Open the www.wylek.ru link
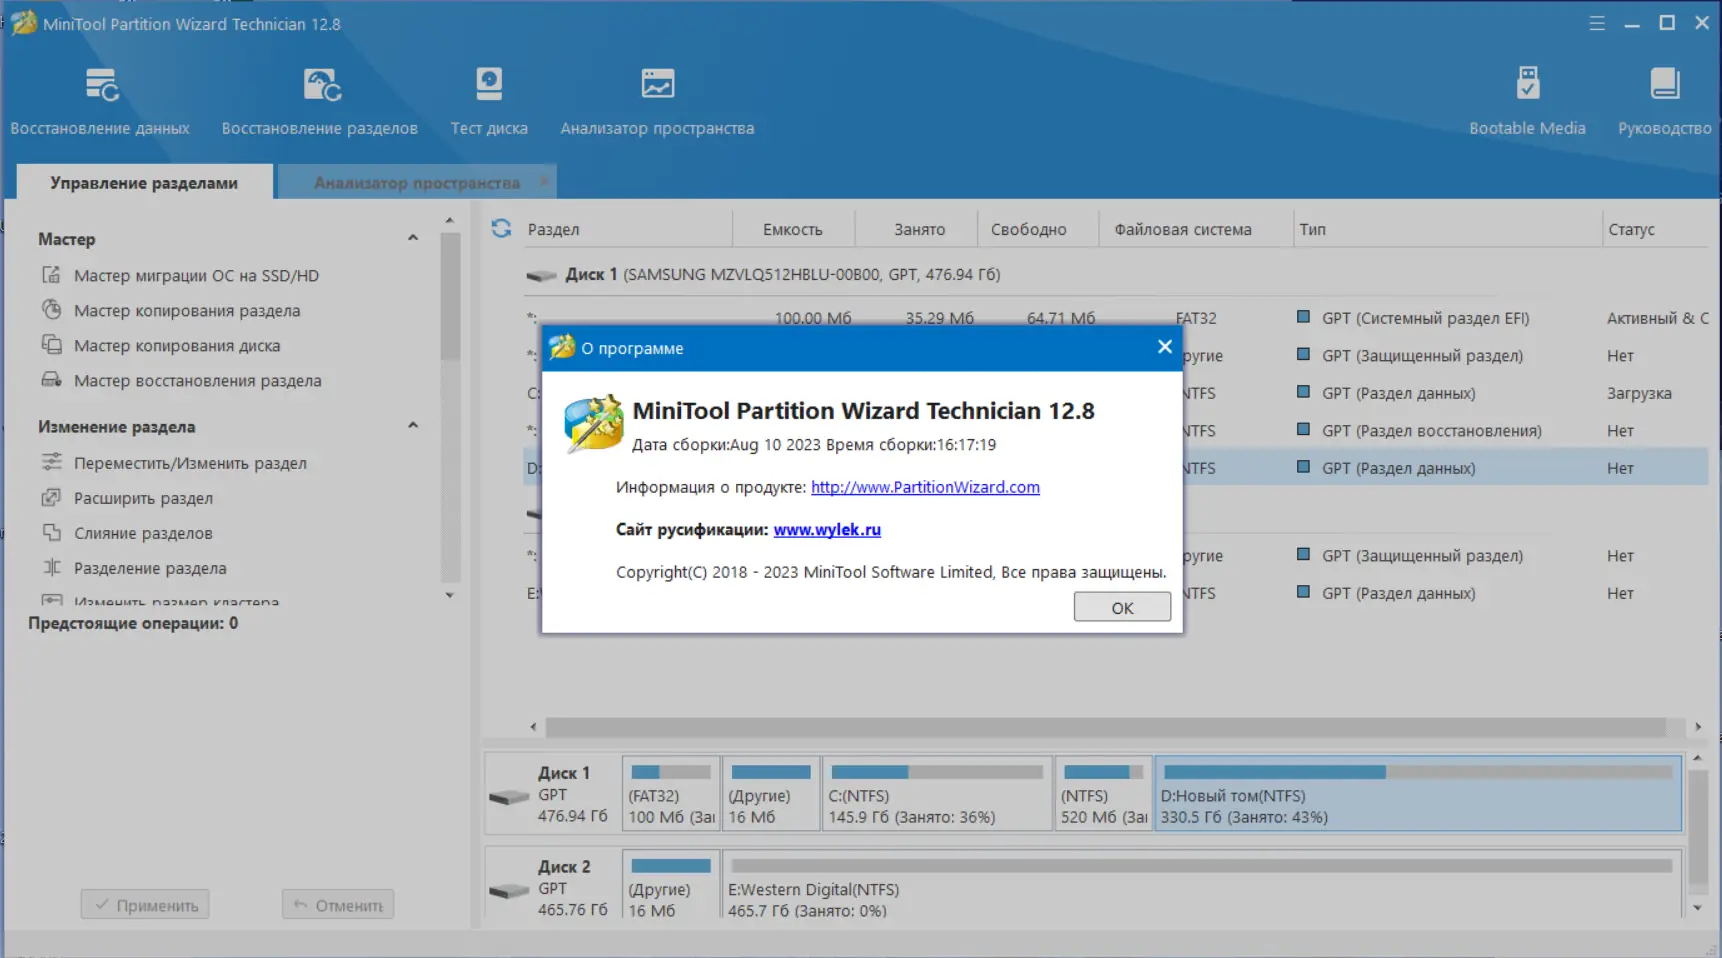 click(827, 530)
